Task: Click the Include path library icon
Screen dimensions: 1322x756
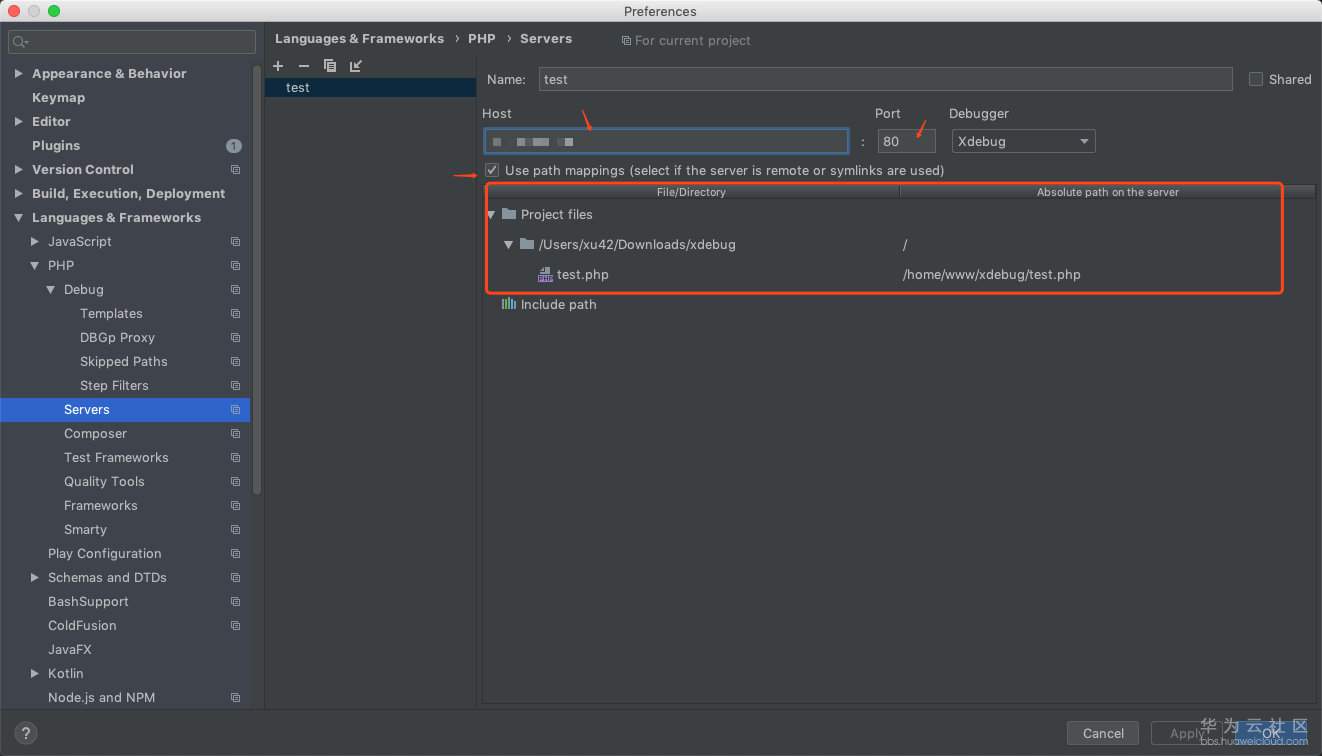Action: click(509, 304)
